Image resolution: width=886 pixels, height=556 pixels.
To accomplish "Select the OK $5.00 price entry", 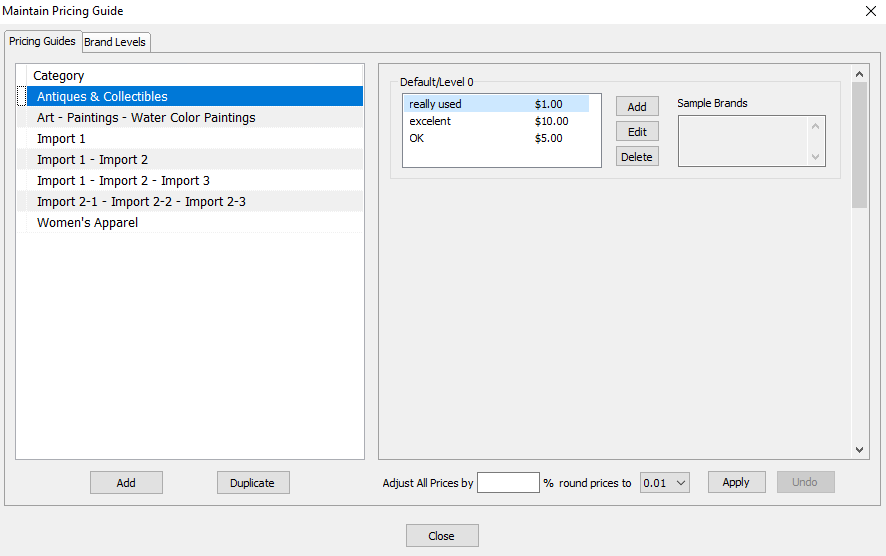I will point(496,138).
